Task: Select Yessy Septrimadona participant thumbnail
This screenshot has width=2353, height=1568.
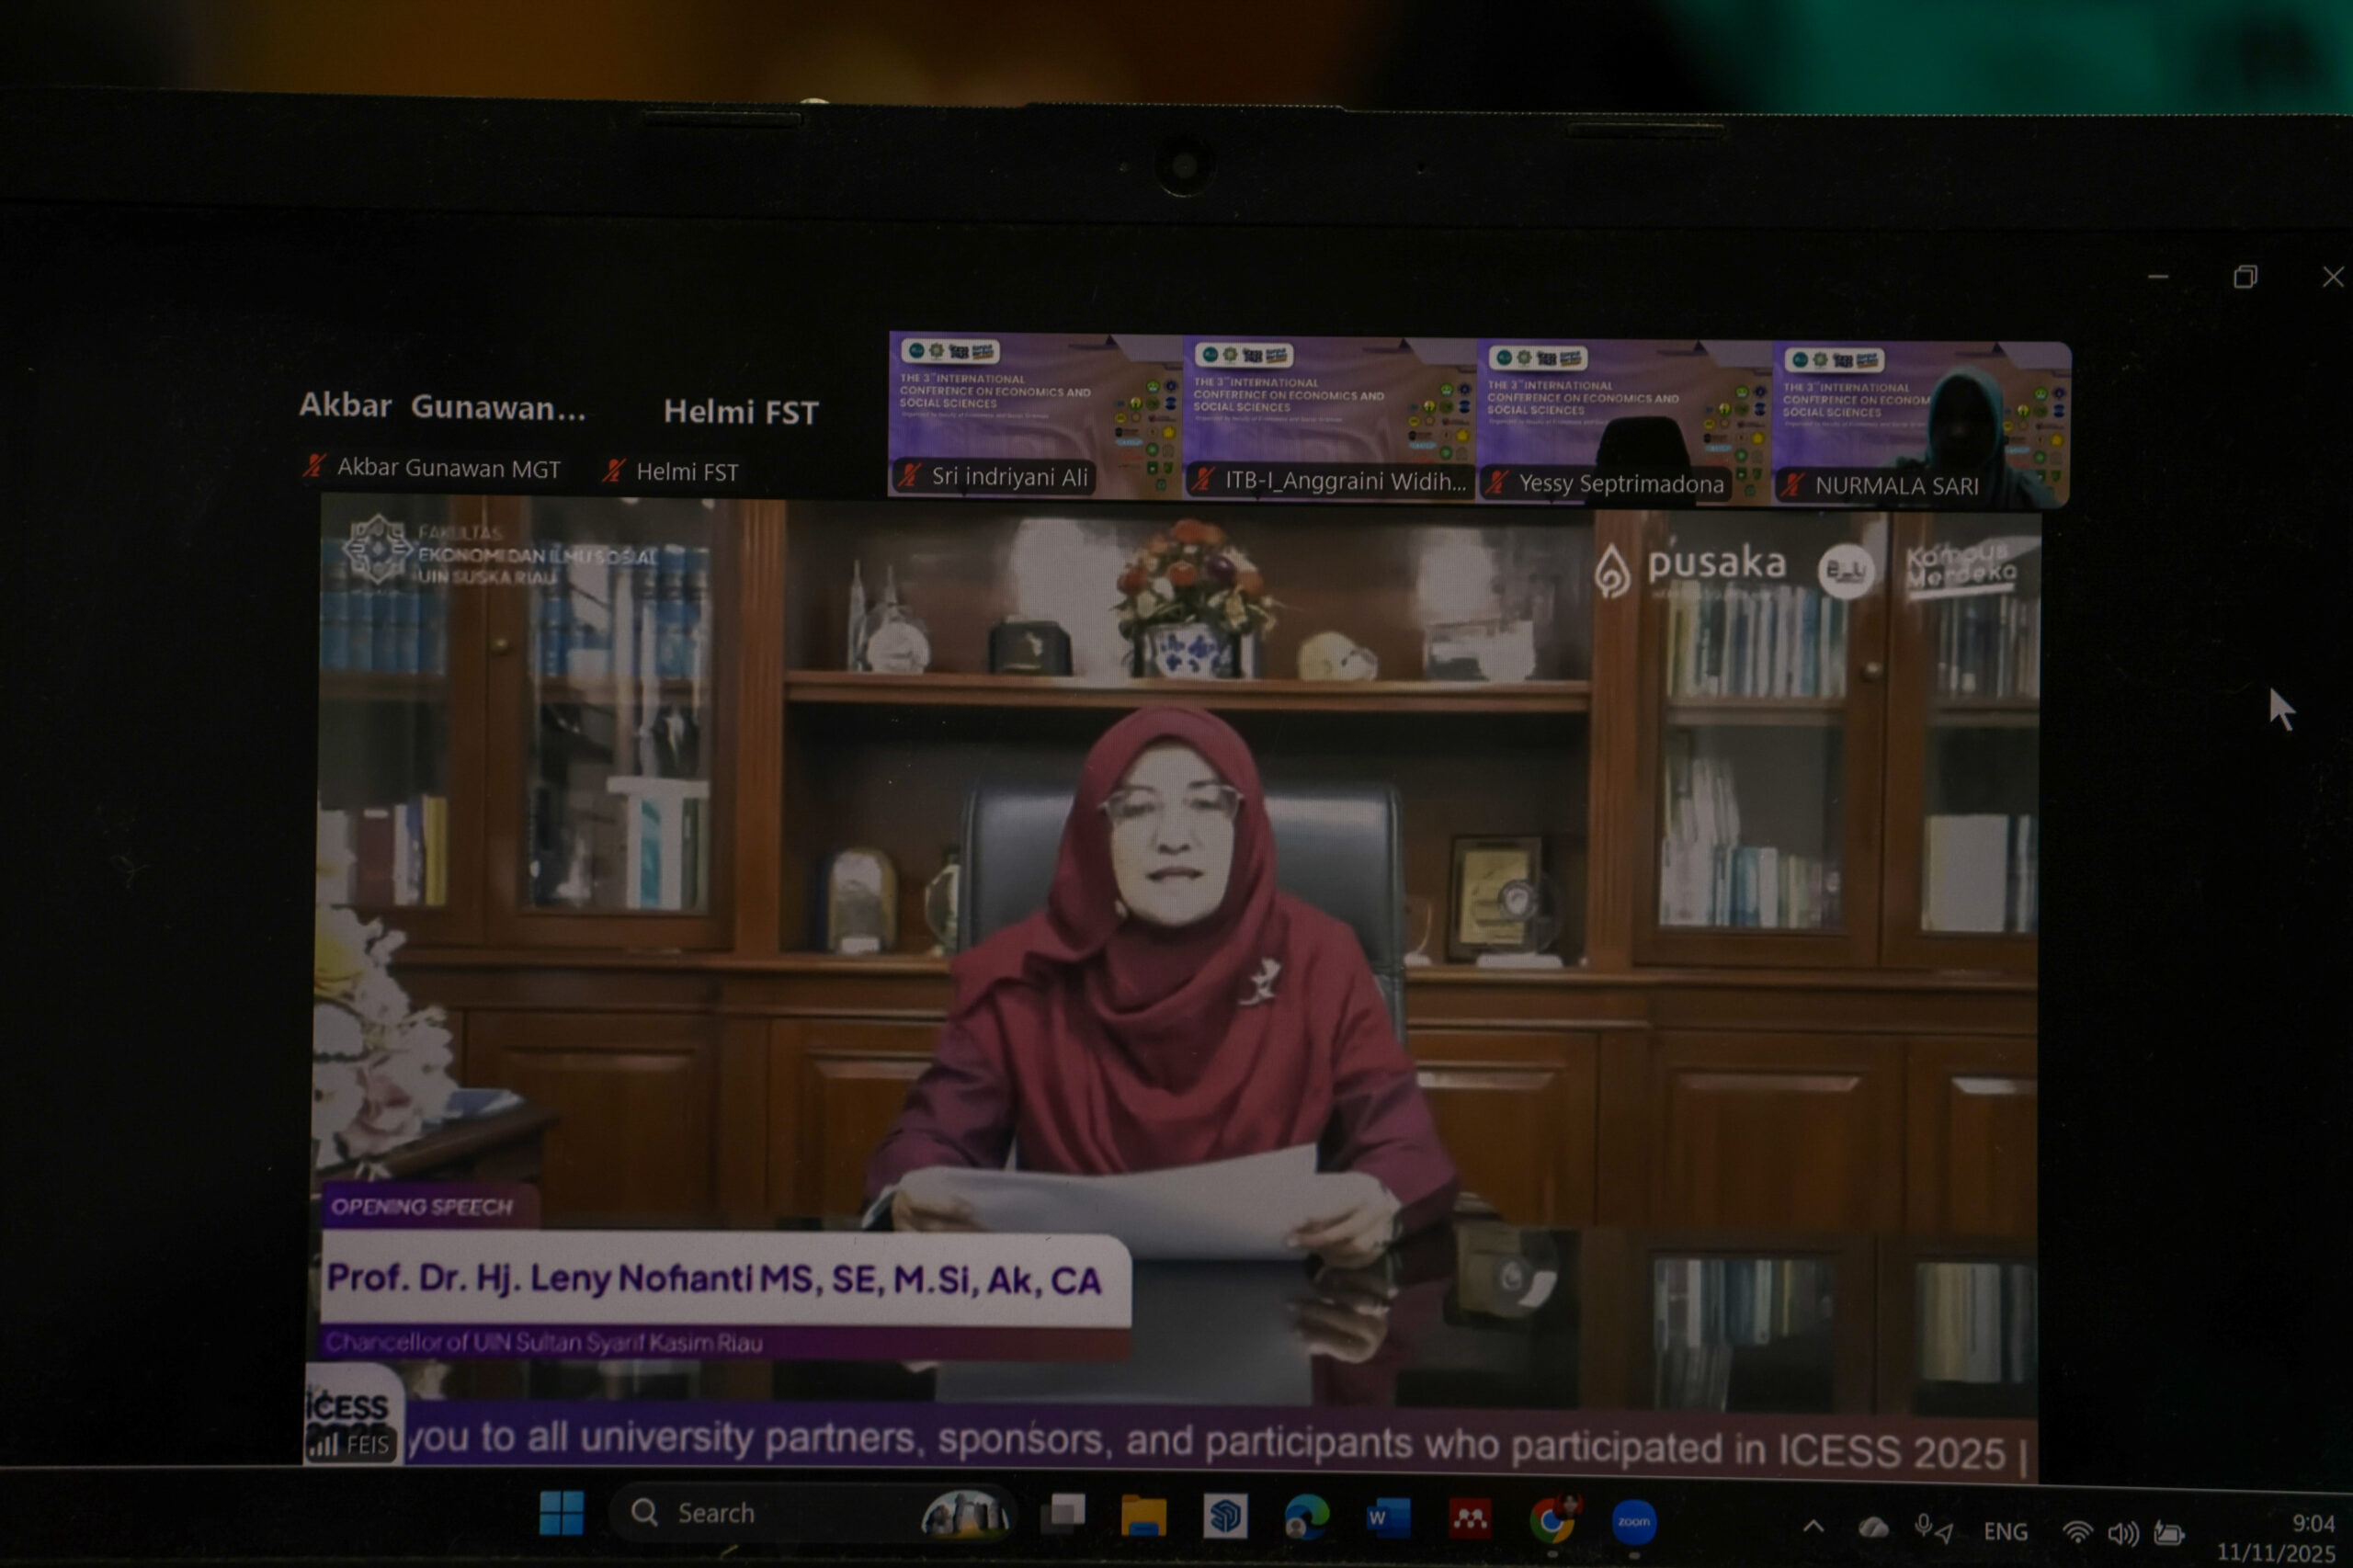Action: pyautogui.click(x=1624, y=420)
